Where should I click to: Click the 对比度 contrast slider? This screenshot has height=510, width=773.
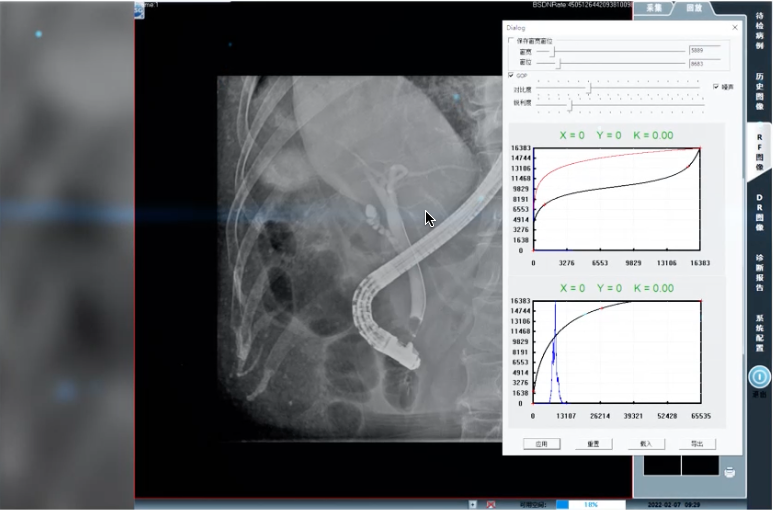click(x=618, y=88)
